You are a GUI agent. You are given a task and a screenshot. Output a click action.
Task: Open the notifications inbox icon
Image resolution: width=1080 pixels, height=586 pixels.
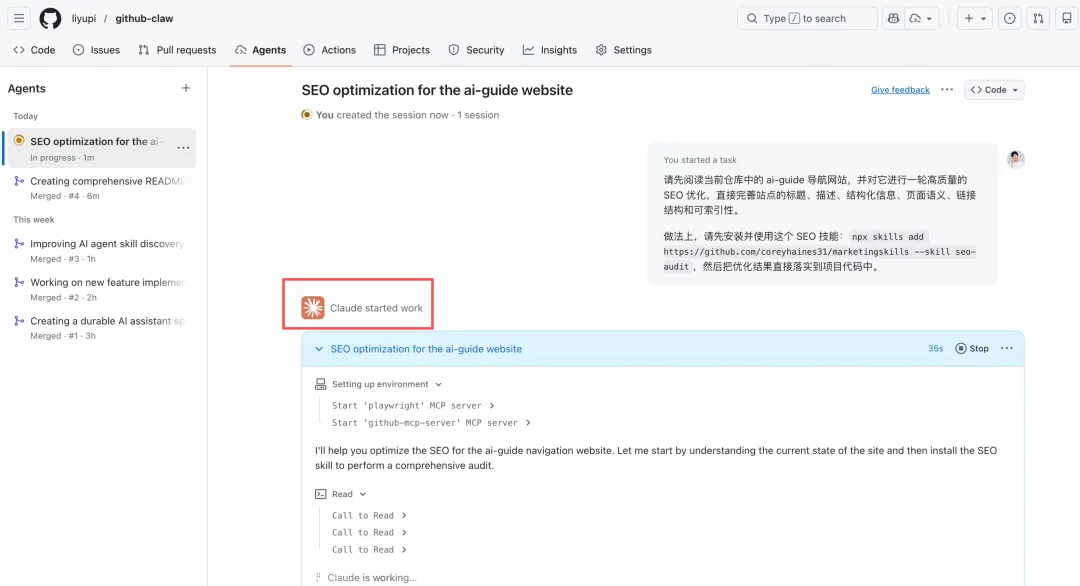pos(1066,18)
